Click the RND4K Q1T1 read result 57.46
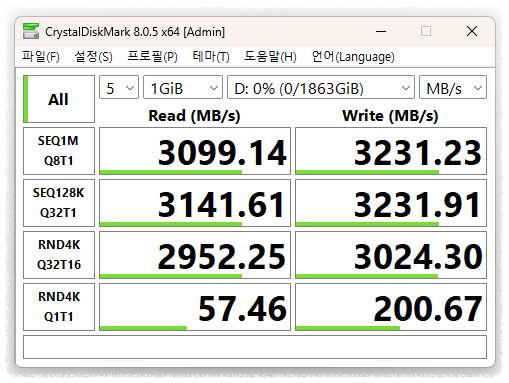This screenshot has width=509, height=383. click(x=195, y=307)
